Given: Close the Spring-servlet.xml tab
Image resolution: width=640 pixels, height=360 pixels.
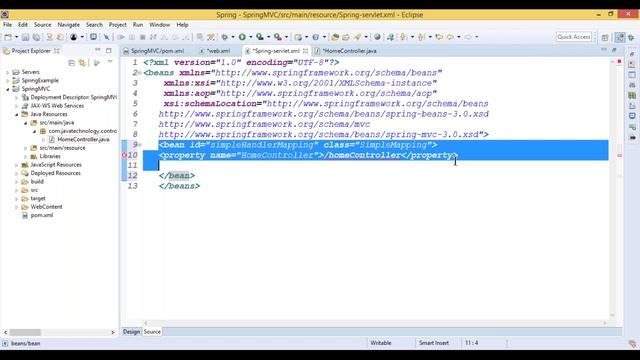Looking at the screenshot, I should (305, 51).
